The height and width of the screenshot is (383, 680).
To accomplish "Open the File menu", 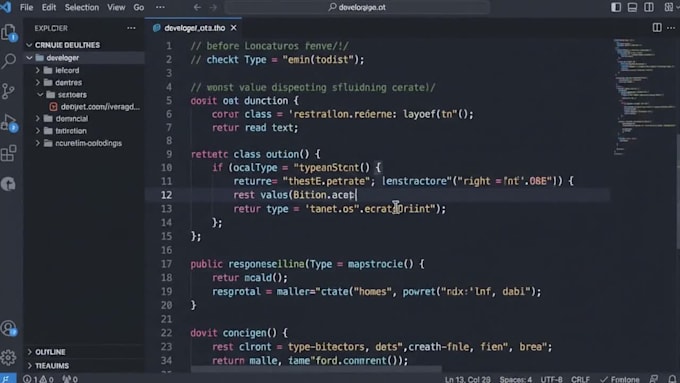I will [26, 7].
